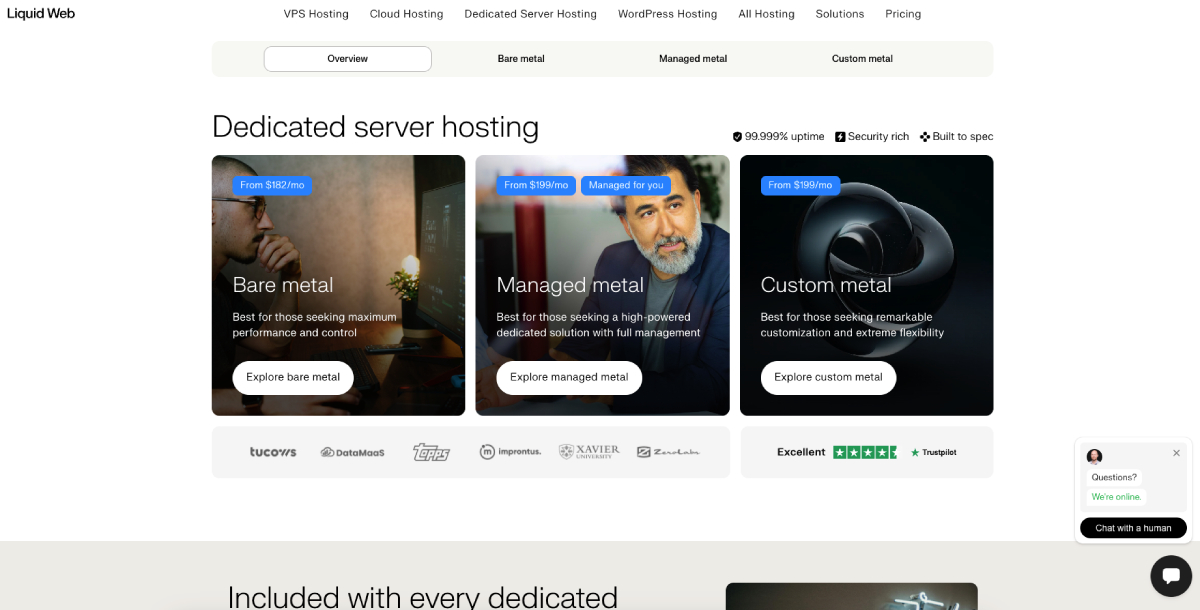Click the Liquid Web logo
This screenshot has height=610, width=1200.
point(40,13)
